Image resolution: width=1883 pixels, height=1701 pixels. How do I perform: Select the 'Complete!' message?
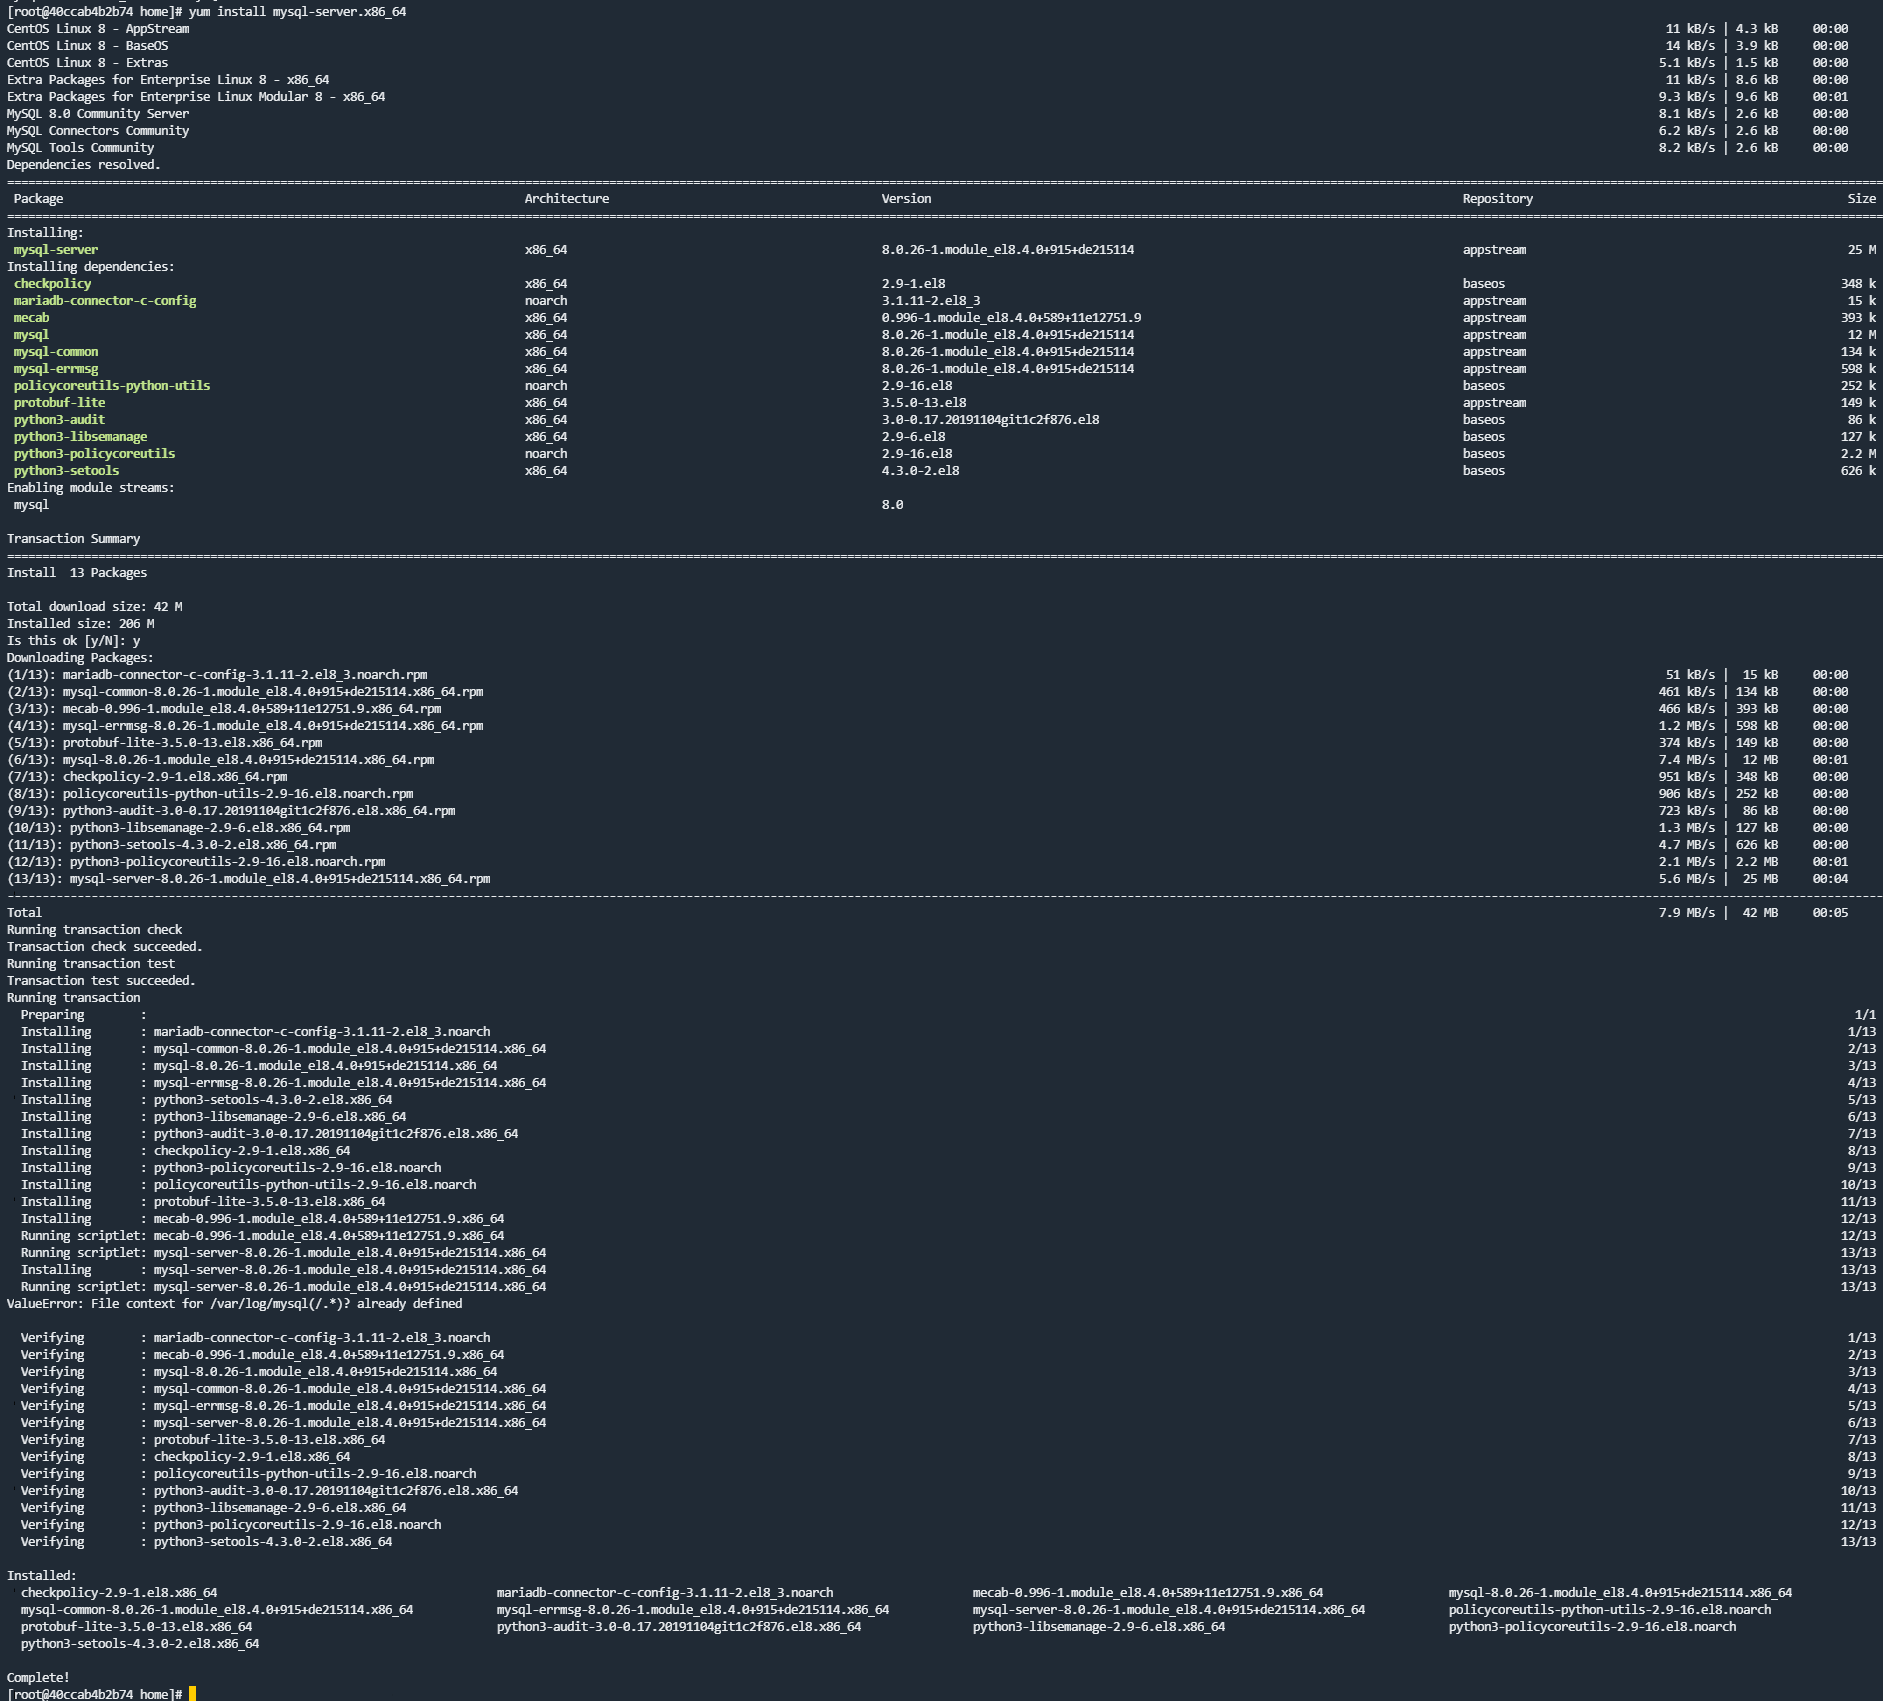pos(38,1678)
